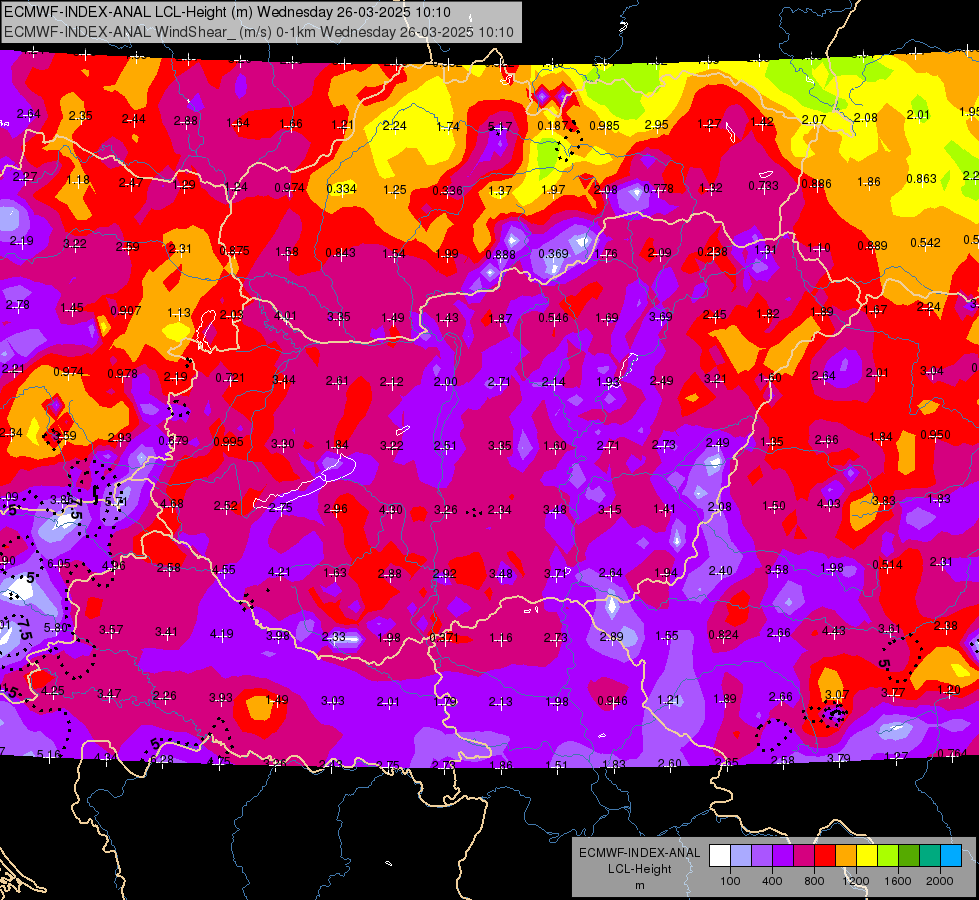Click wind shear value 0.778
This screenshot has width=979, height=900.
point(659,189)
